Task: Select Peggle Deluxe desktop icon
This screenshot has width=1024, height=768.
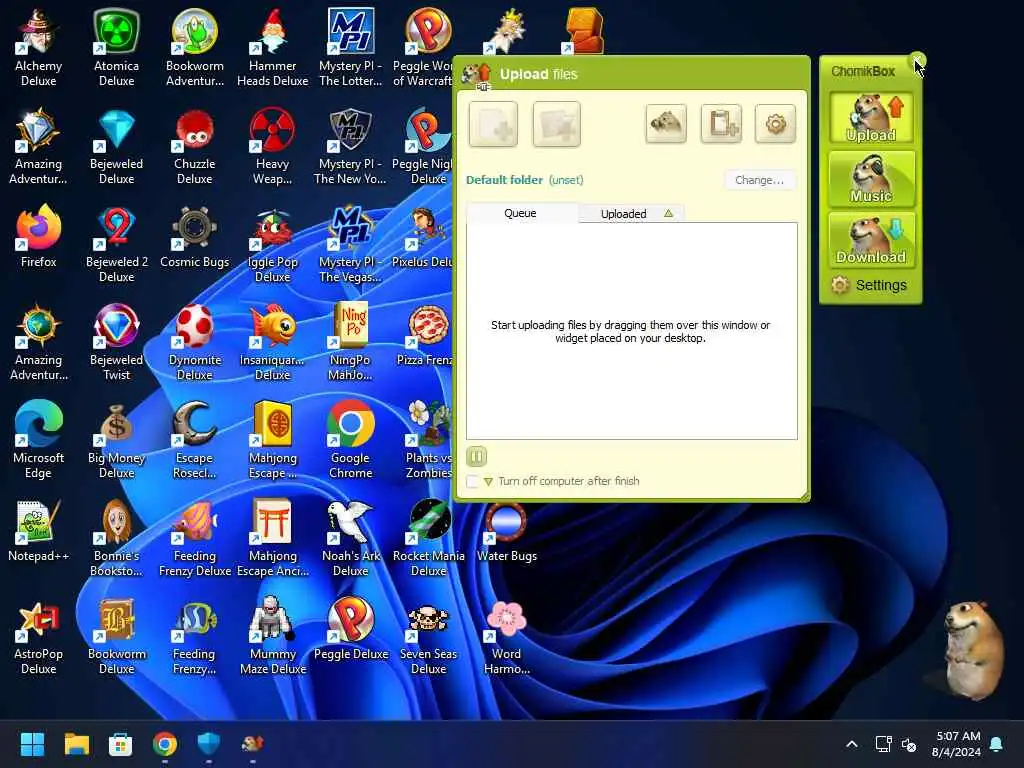Action: click(351, 630)
